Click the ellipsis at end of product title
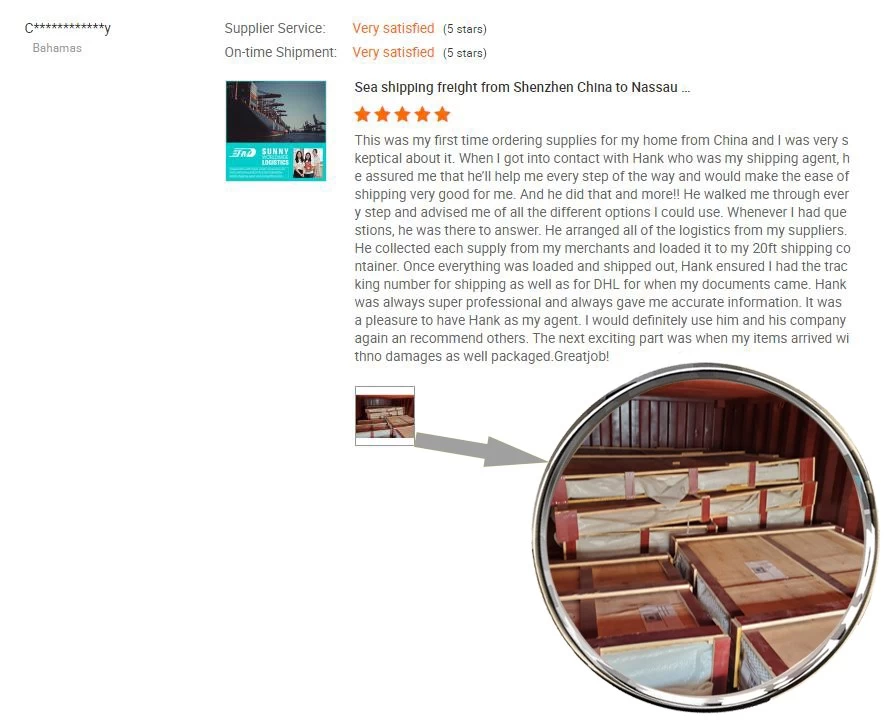The height and width of the screenshot is (725, 895). 686,88
